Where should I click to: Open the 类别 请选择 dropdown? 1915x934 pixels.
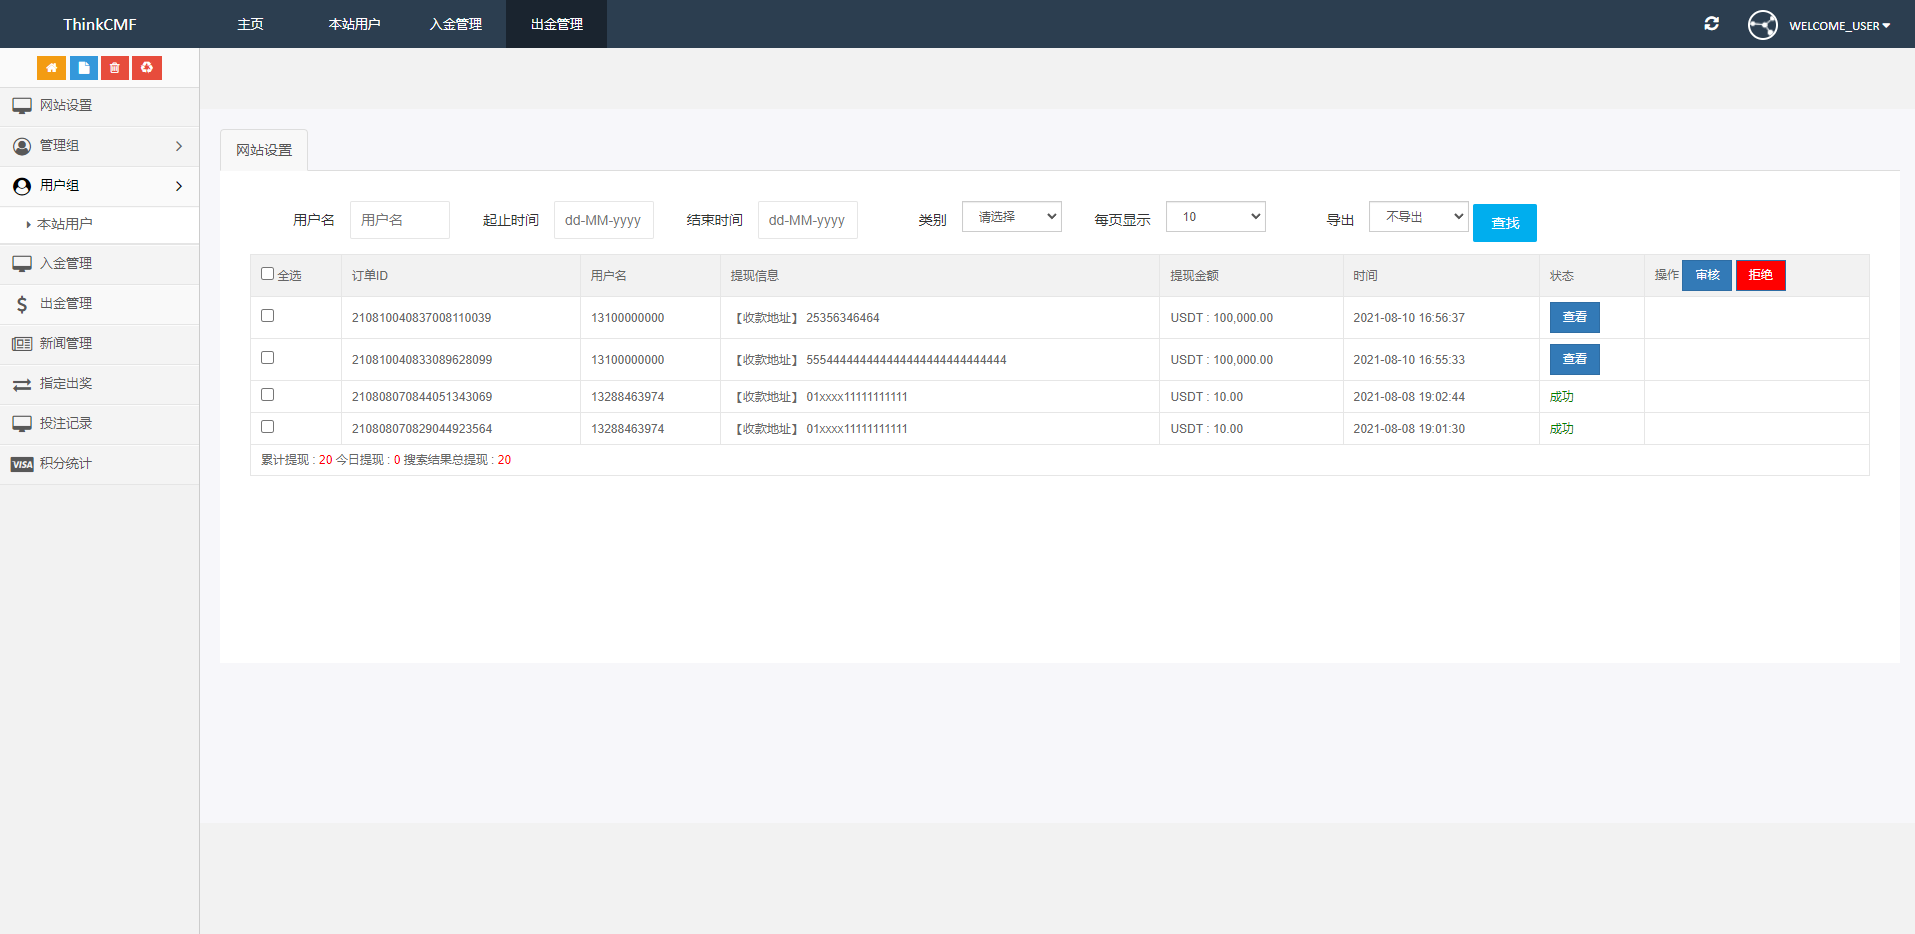point(1011,216)
